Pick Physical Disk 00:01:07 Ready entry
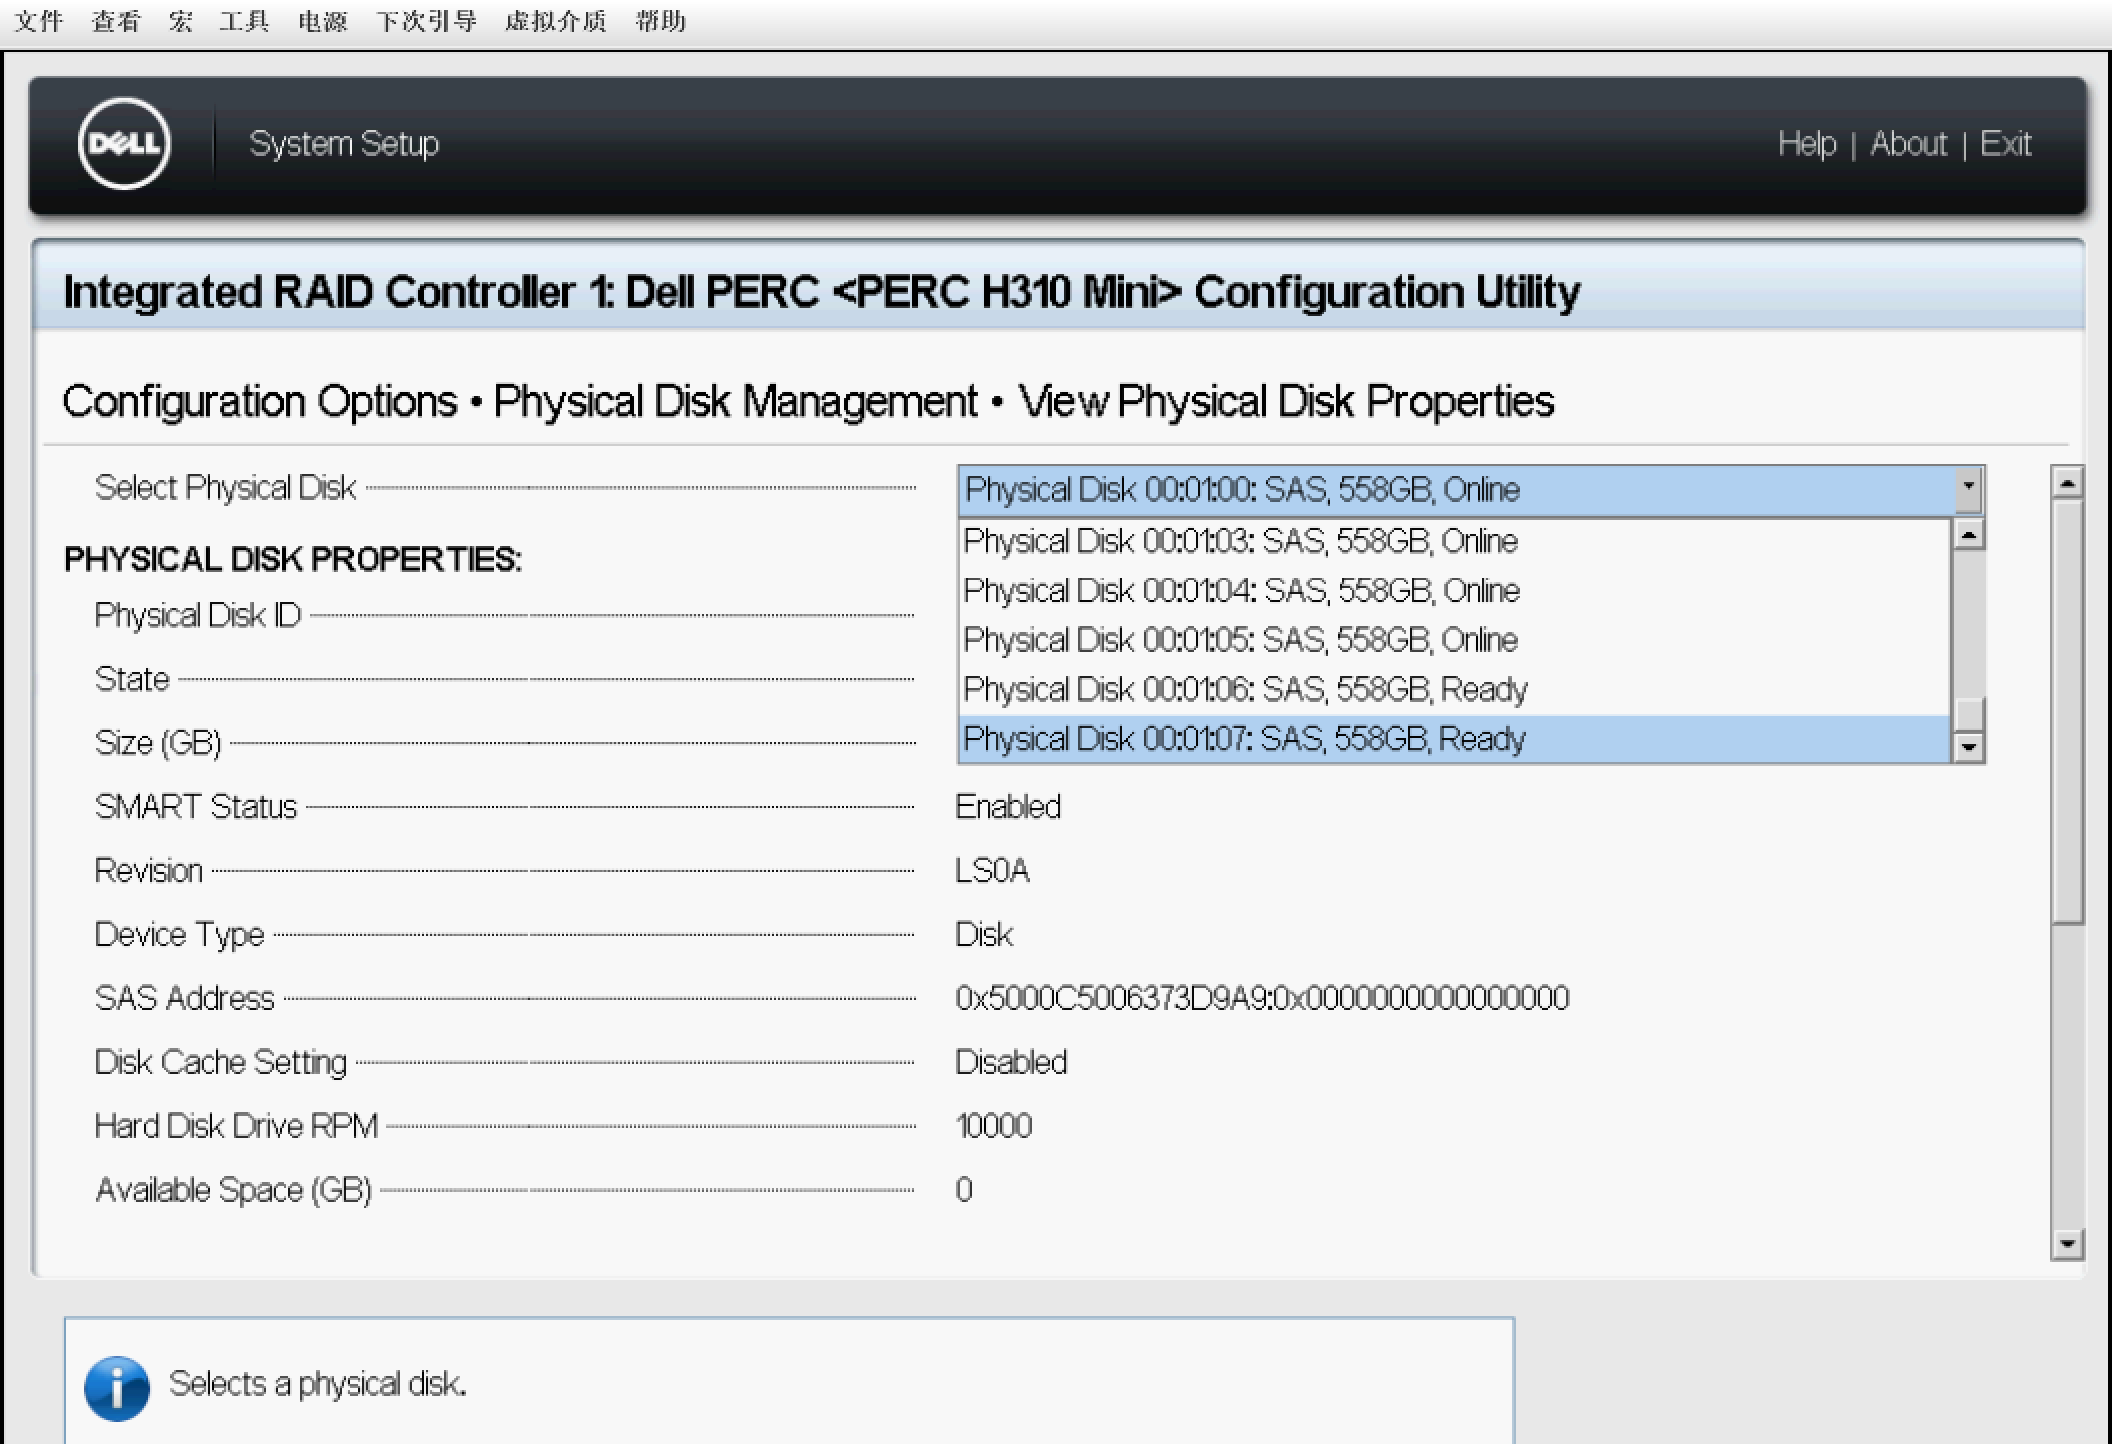2112x1444 pixels. point(1244,739)
